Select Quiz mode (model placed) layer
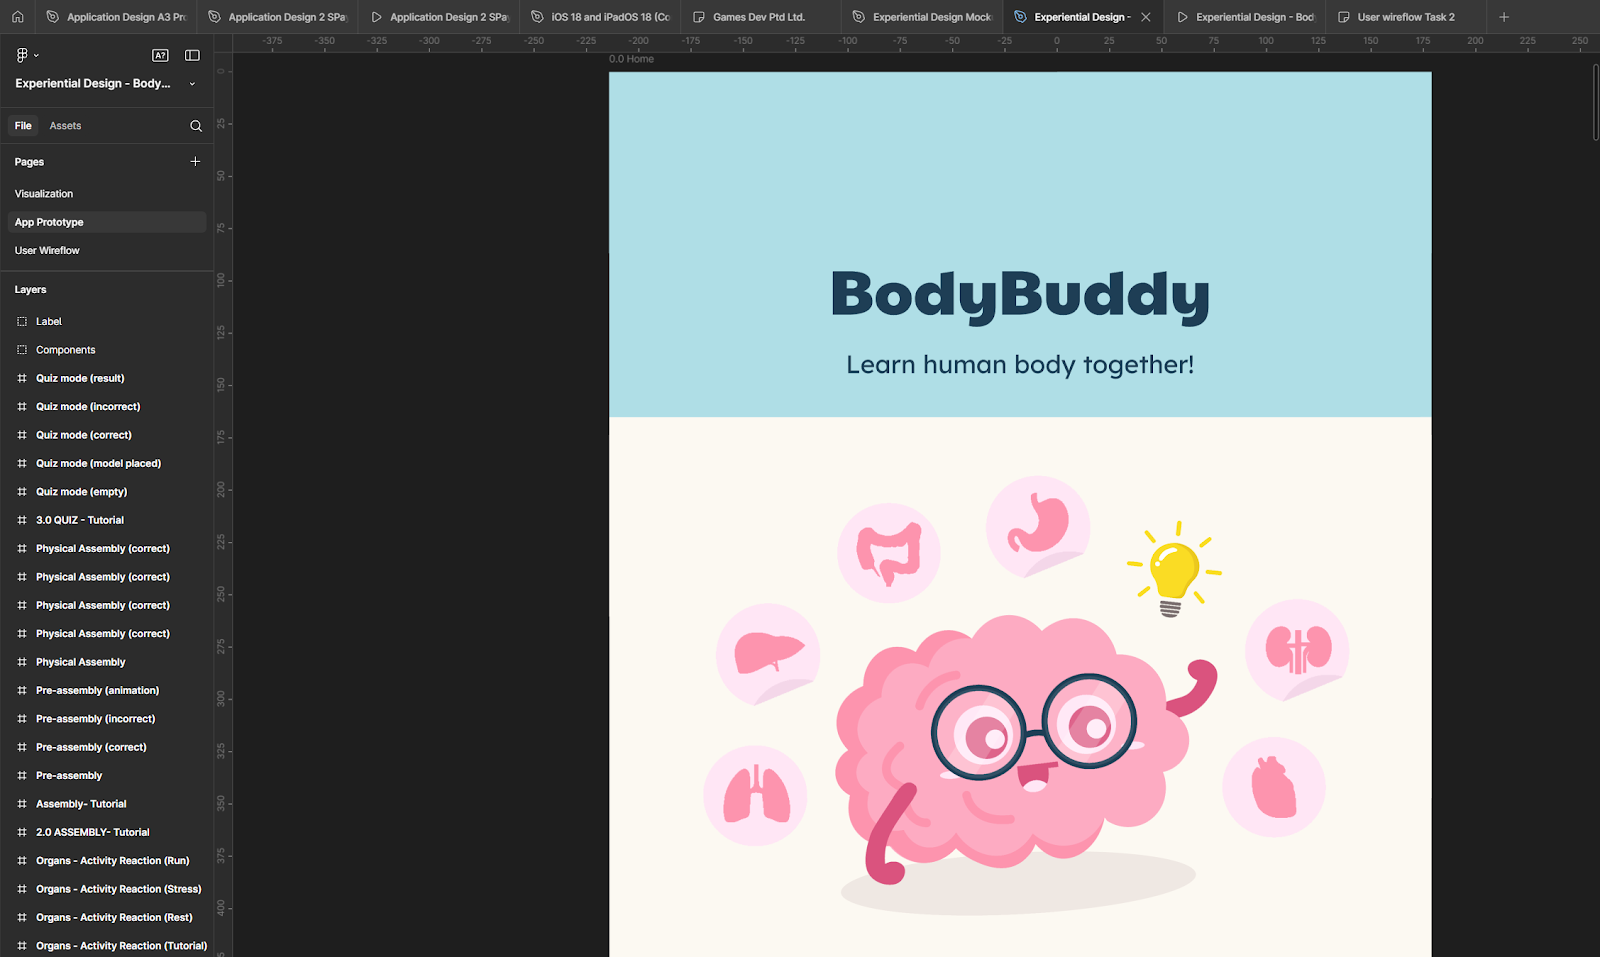Image resolution: width=1600 pixels, height=957 pixels. [x=98, y=464]
